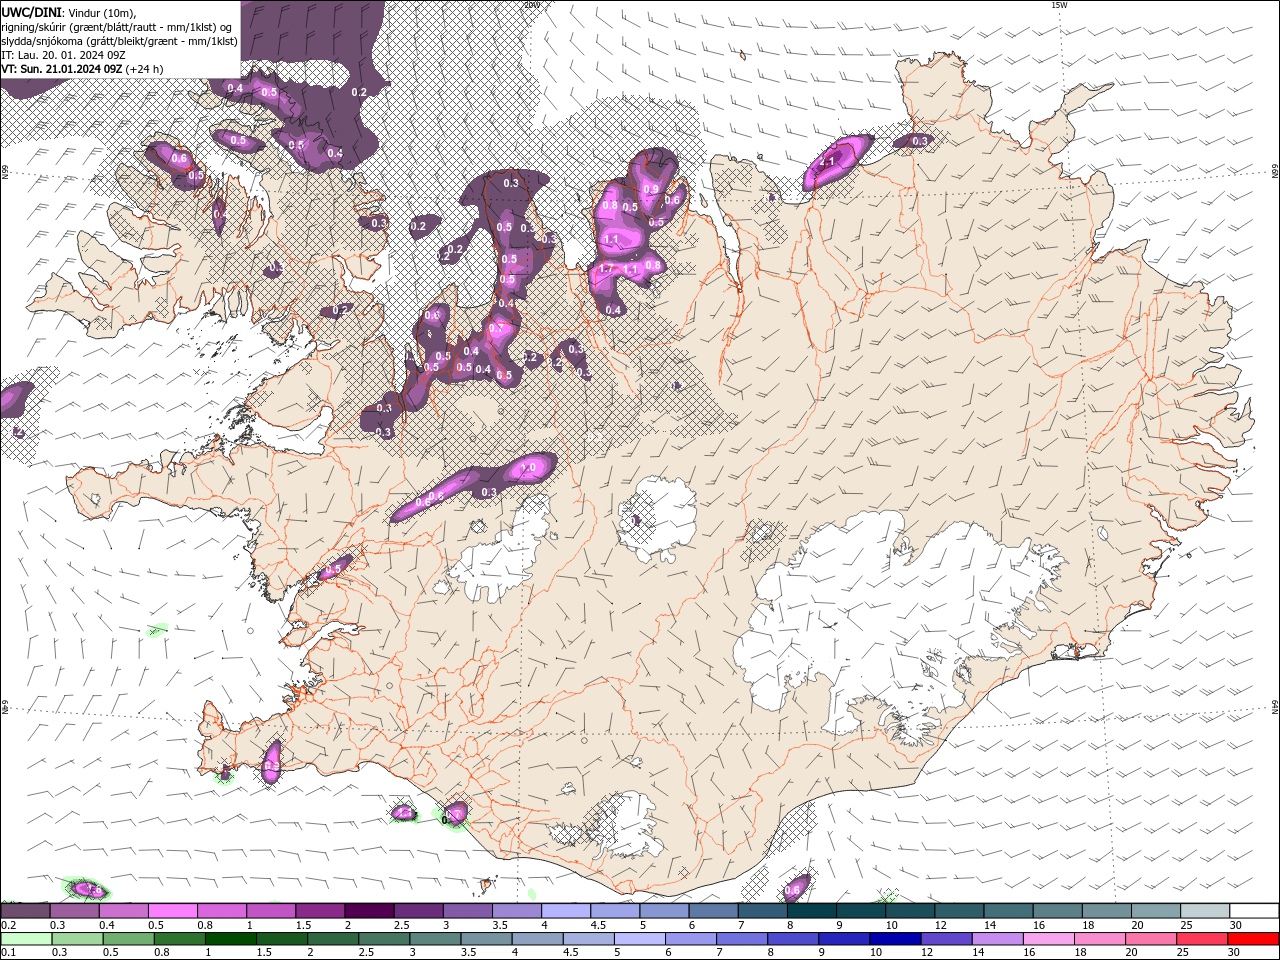Click the '0.1' label in lower legend

click(9, 952)
